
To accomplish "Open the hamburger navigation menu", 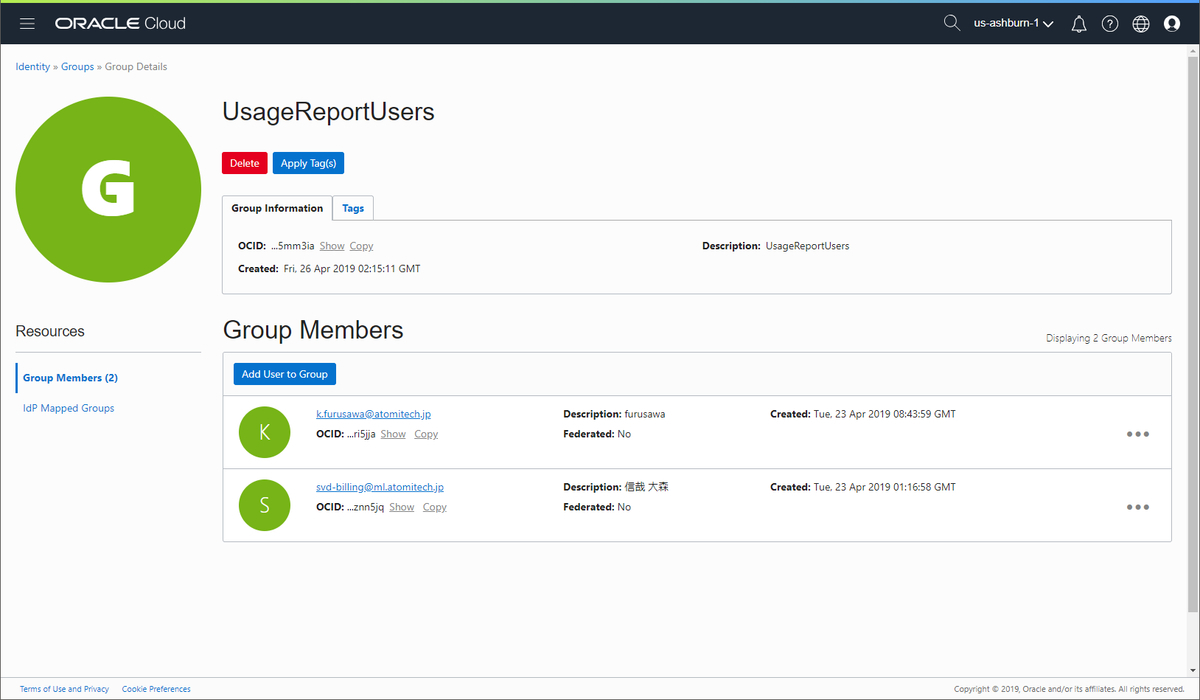I will point(27,23).
